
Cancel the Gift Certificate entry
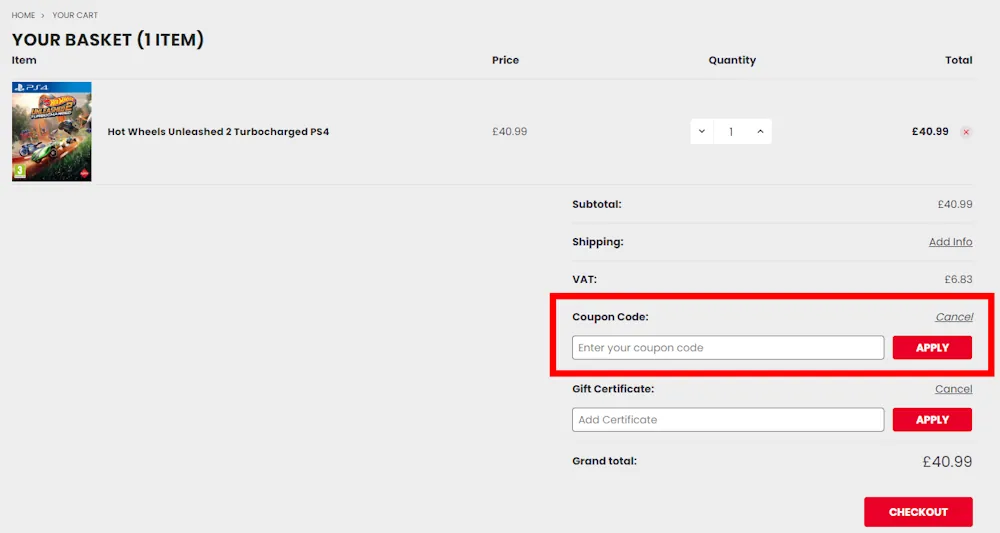(953, 389)
